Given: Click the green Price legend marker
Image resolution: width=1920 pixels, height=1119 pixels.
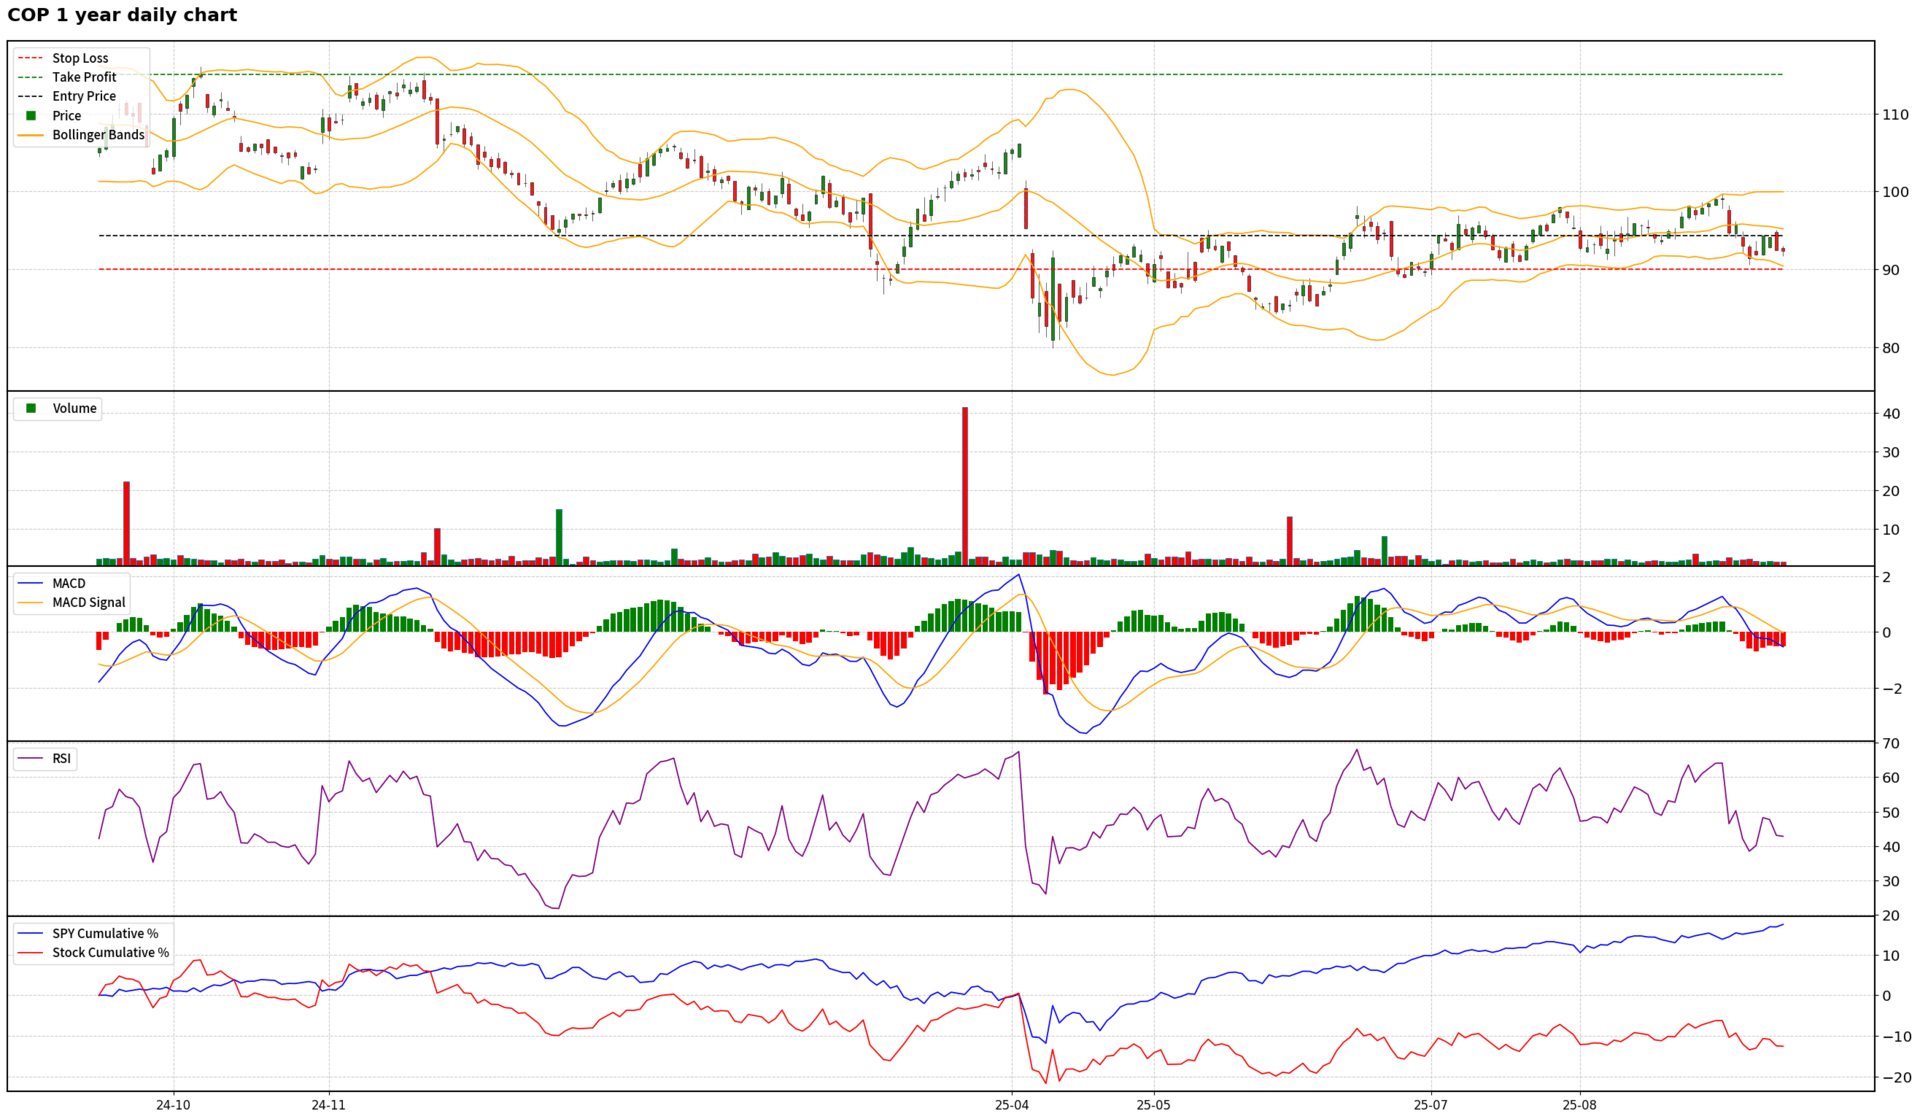Looking at the screenshot, I should click(31, 116).
